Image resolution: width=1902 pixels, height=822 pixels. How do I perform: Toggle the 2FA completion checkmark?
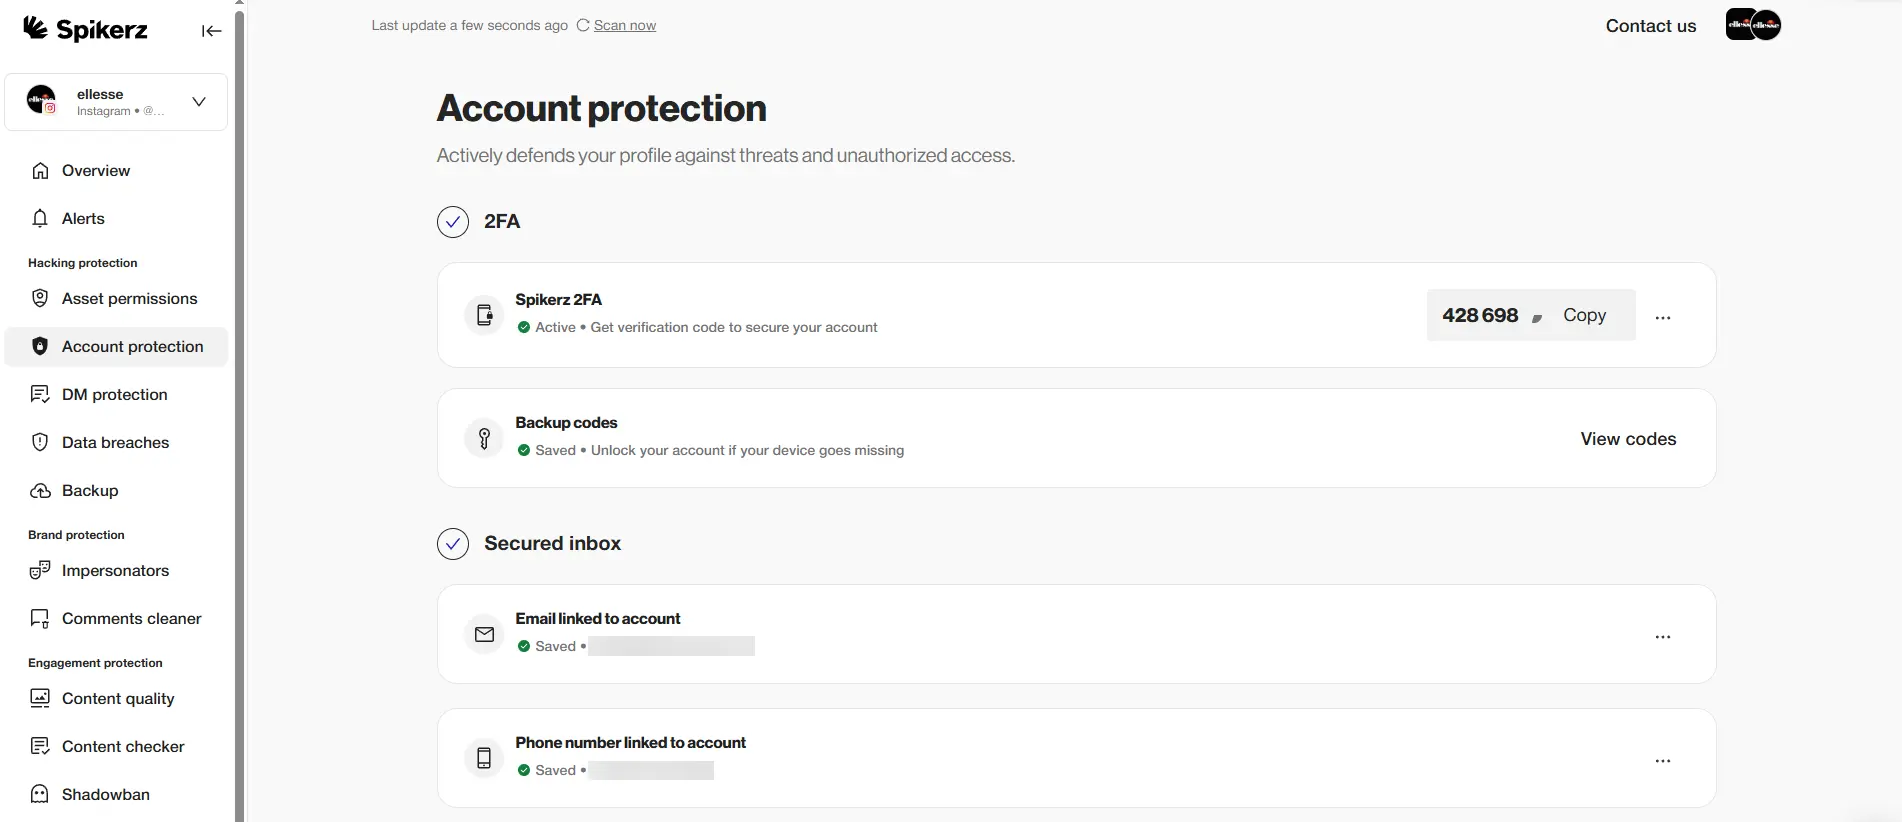click(x=453, y=221)
